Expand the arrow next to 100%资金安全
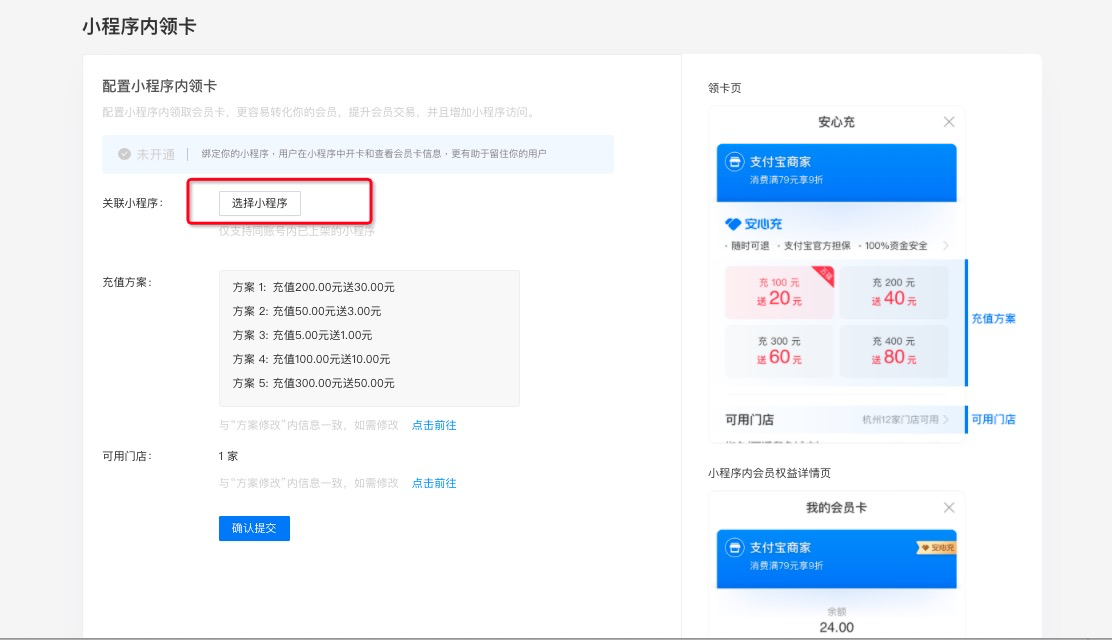The height and width of the screenshot is (640, 1112). tap(945, 245)
